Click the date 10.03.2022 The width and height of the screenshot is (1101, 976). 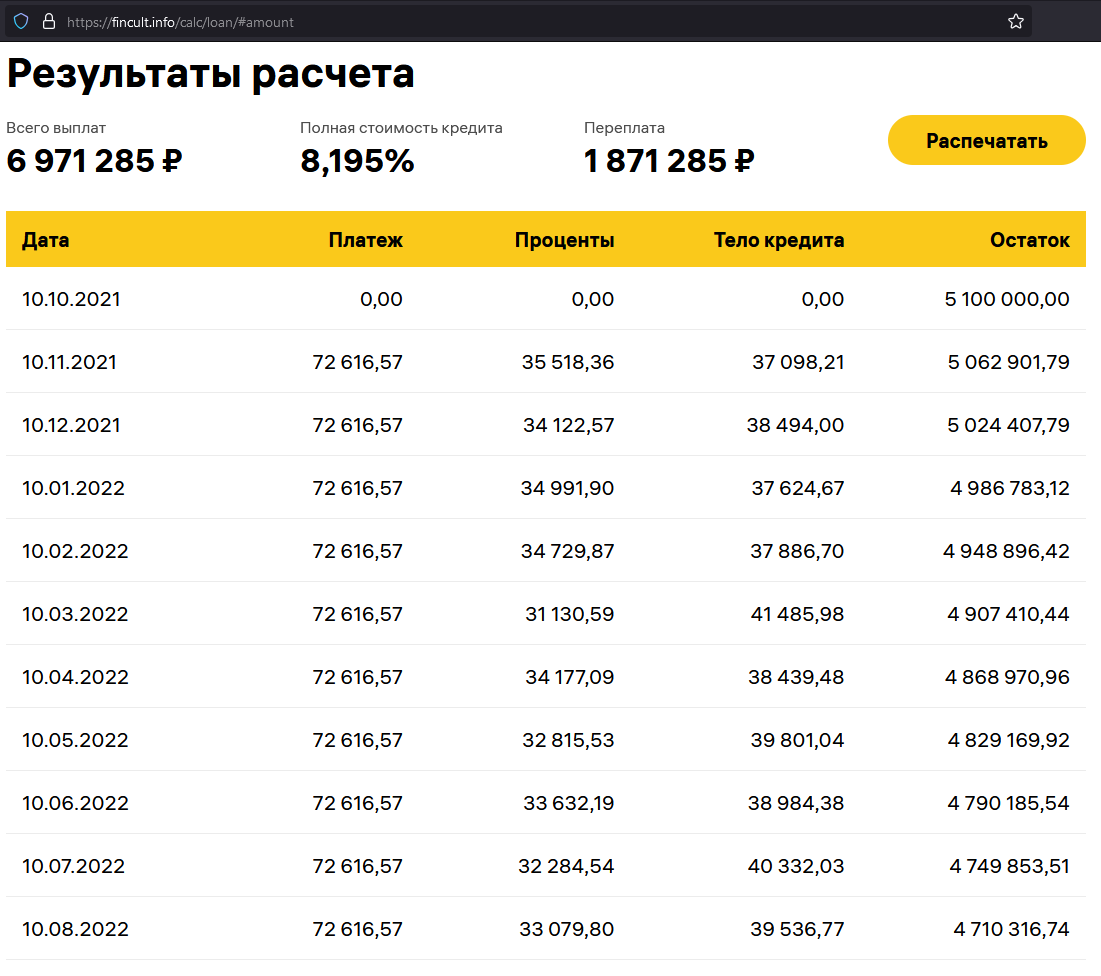tap(75, 614)
